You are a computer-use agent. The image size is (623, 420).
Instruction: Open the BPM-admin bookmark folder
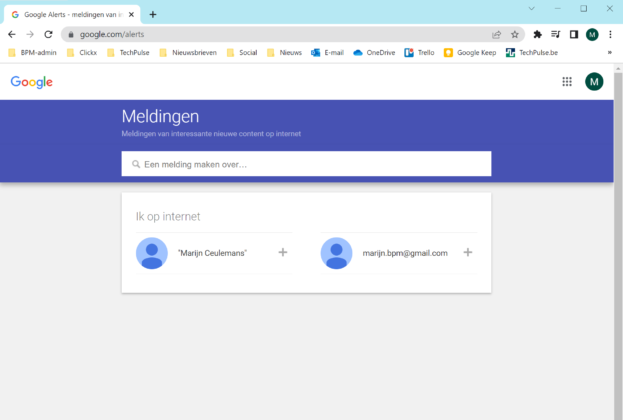tap(33, 52)
